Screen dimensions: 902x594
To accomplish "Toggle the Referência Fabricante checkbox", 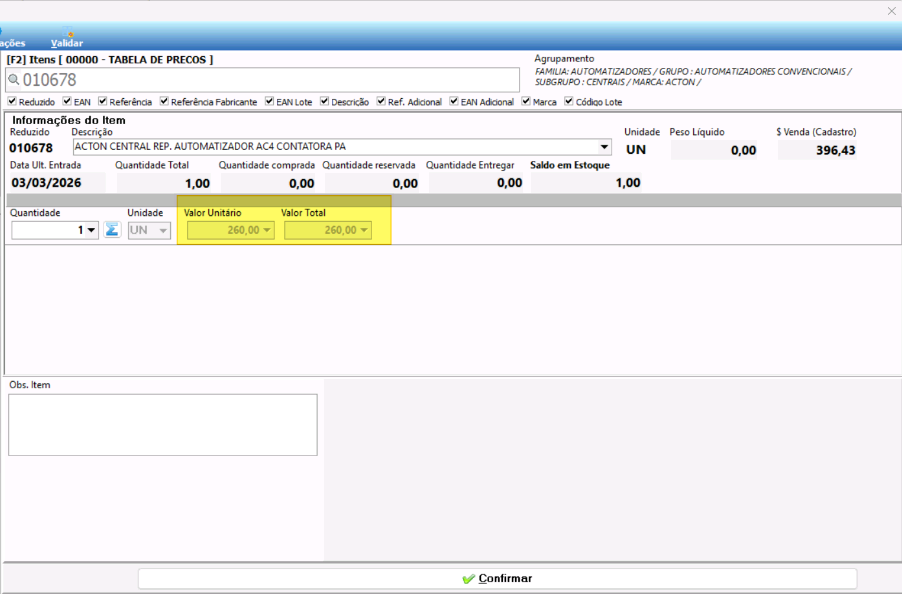I will pyautogui.click(x=165, y=101).
